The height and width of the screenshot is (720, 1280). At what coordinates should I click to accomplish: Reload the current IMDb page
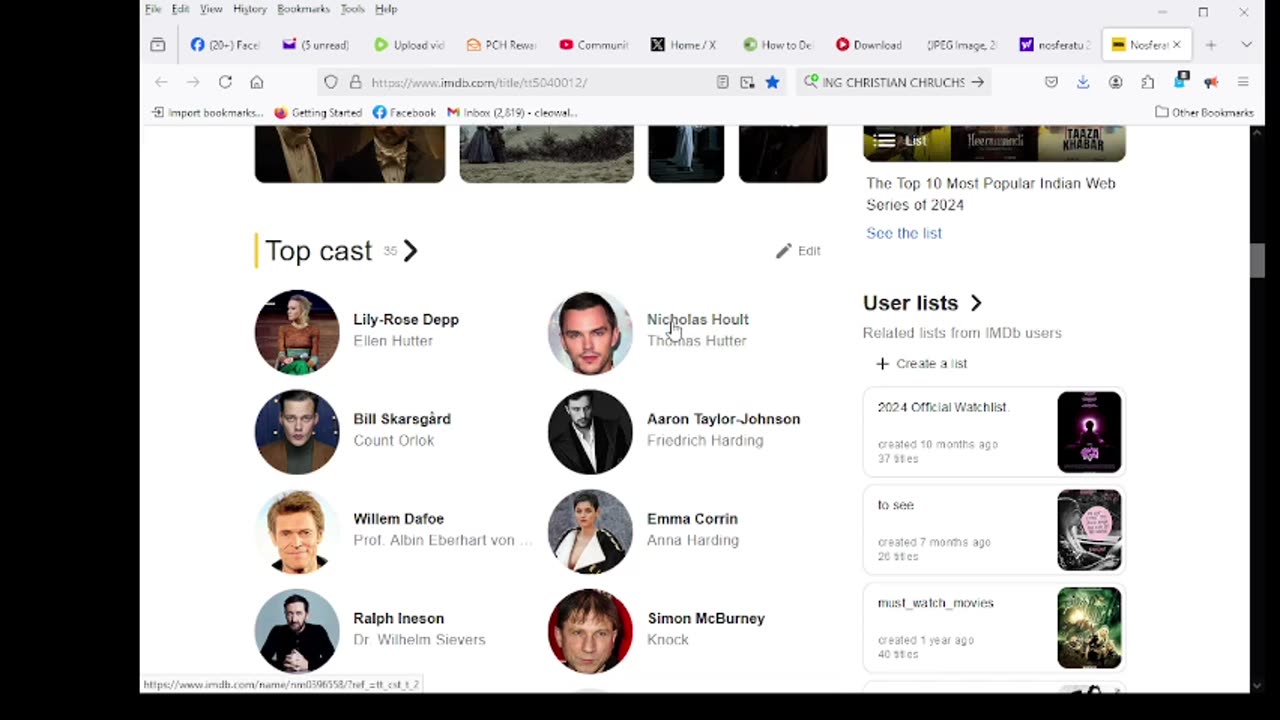[x=225, y=82]
